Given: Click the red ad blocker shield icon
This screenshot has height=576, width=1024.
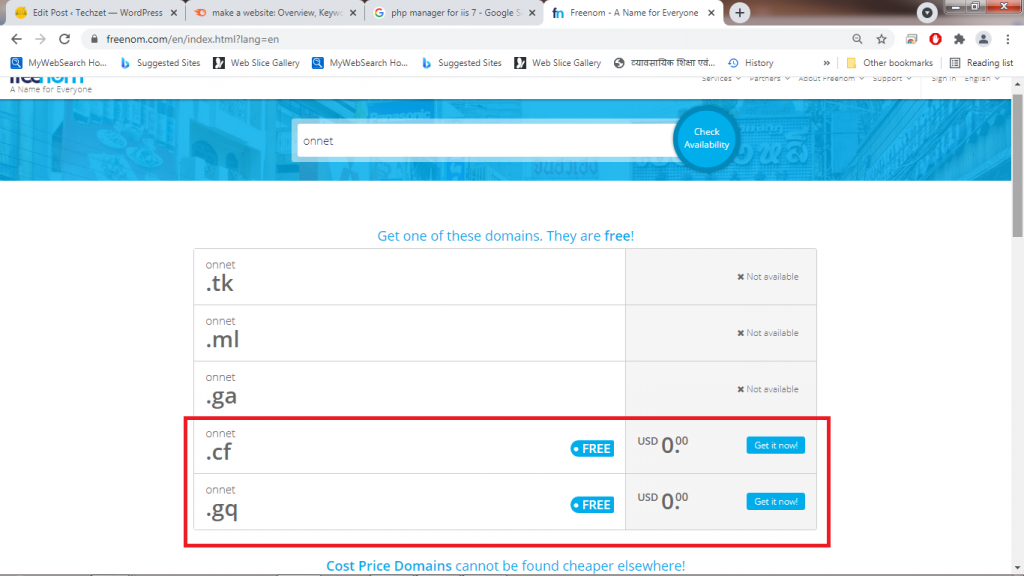Looking at the screenshot, I should click(935, 39).
